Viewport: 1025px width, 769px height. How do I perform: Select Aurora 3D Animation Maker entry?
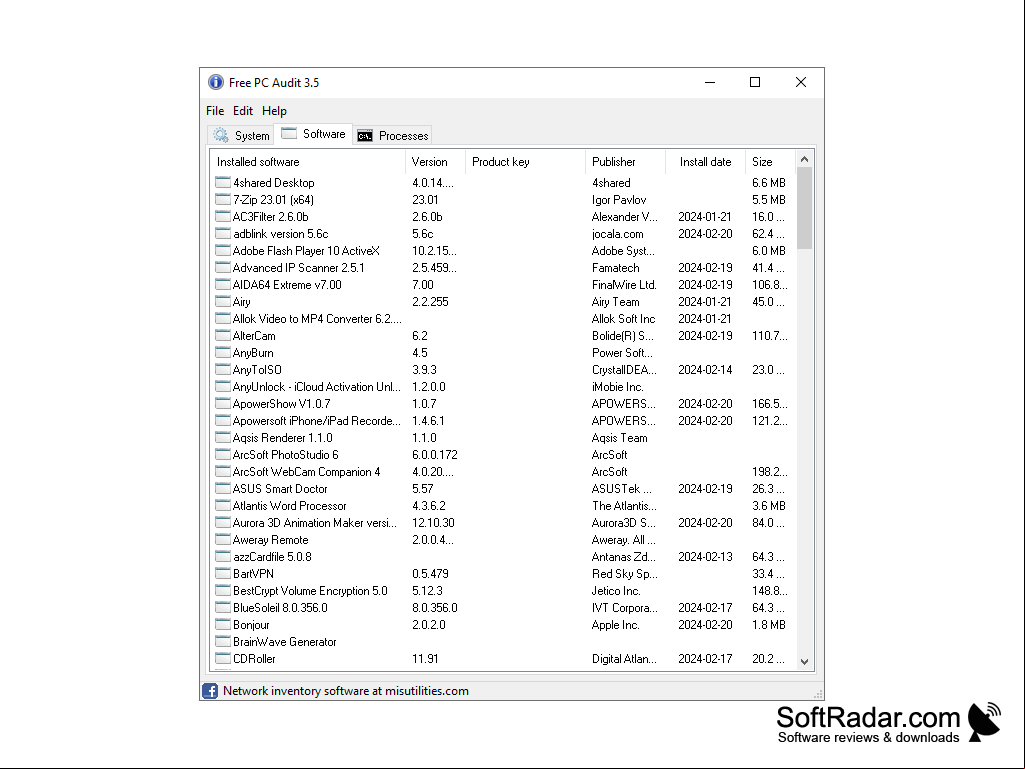point(502,522)
